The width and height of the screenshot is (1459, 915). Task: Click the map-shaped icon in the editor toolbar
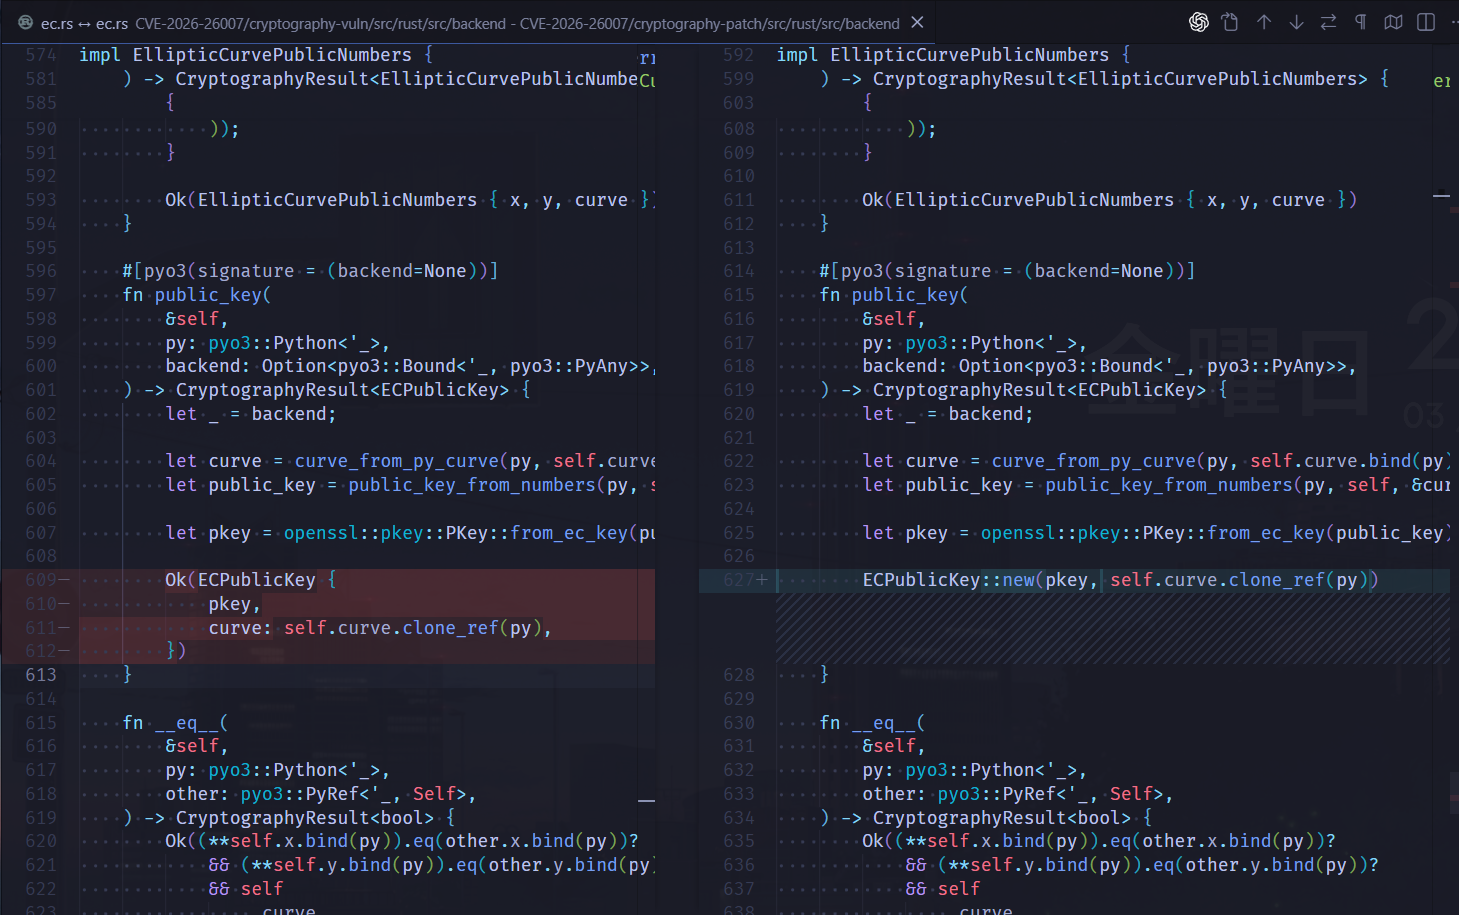point(1392,21)
